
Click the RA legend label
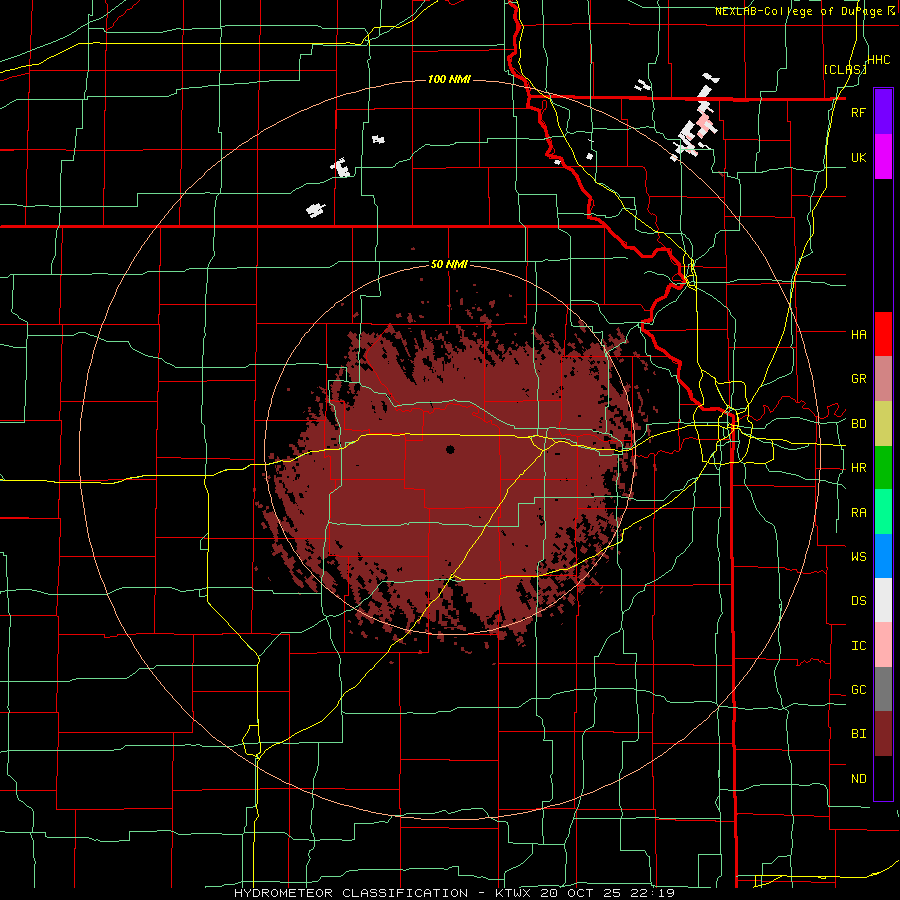click(x=858, y=513)
